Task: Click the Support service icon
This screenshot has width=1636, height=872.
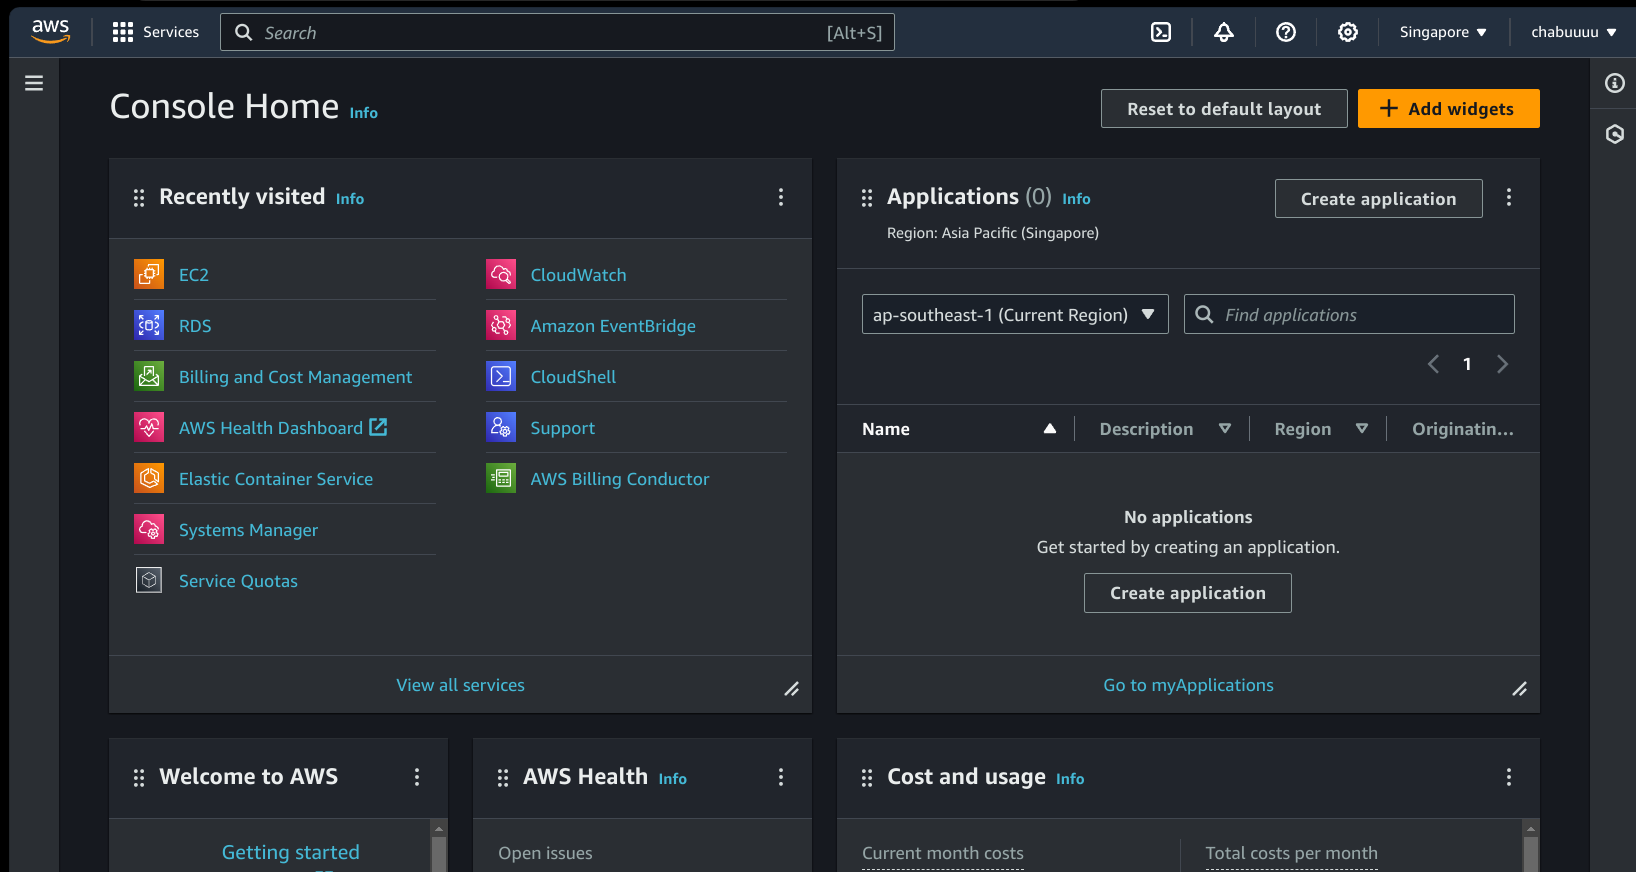Action: point(501,427)
